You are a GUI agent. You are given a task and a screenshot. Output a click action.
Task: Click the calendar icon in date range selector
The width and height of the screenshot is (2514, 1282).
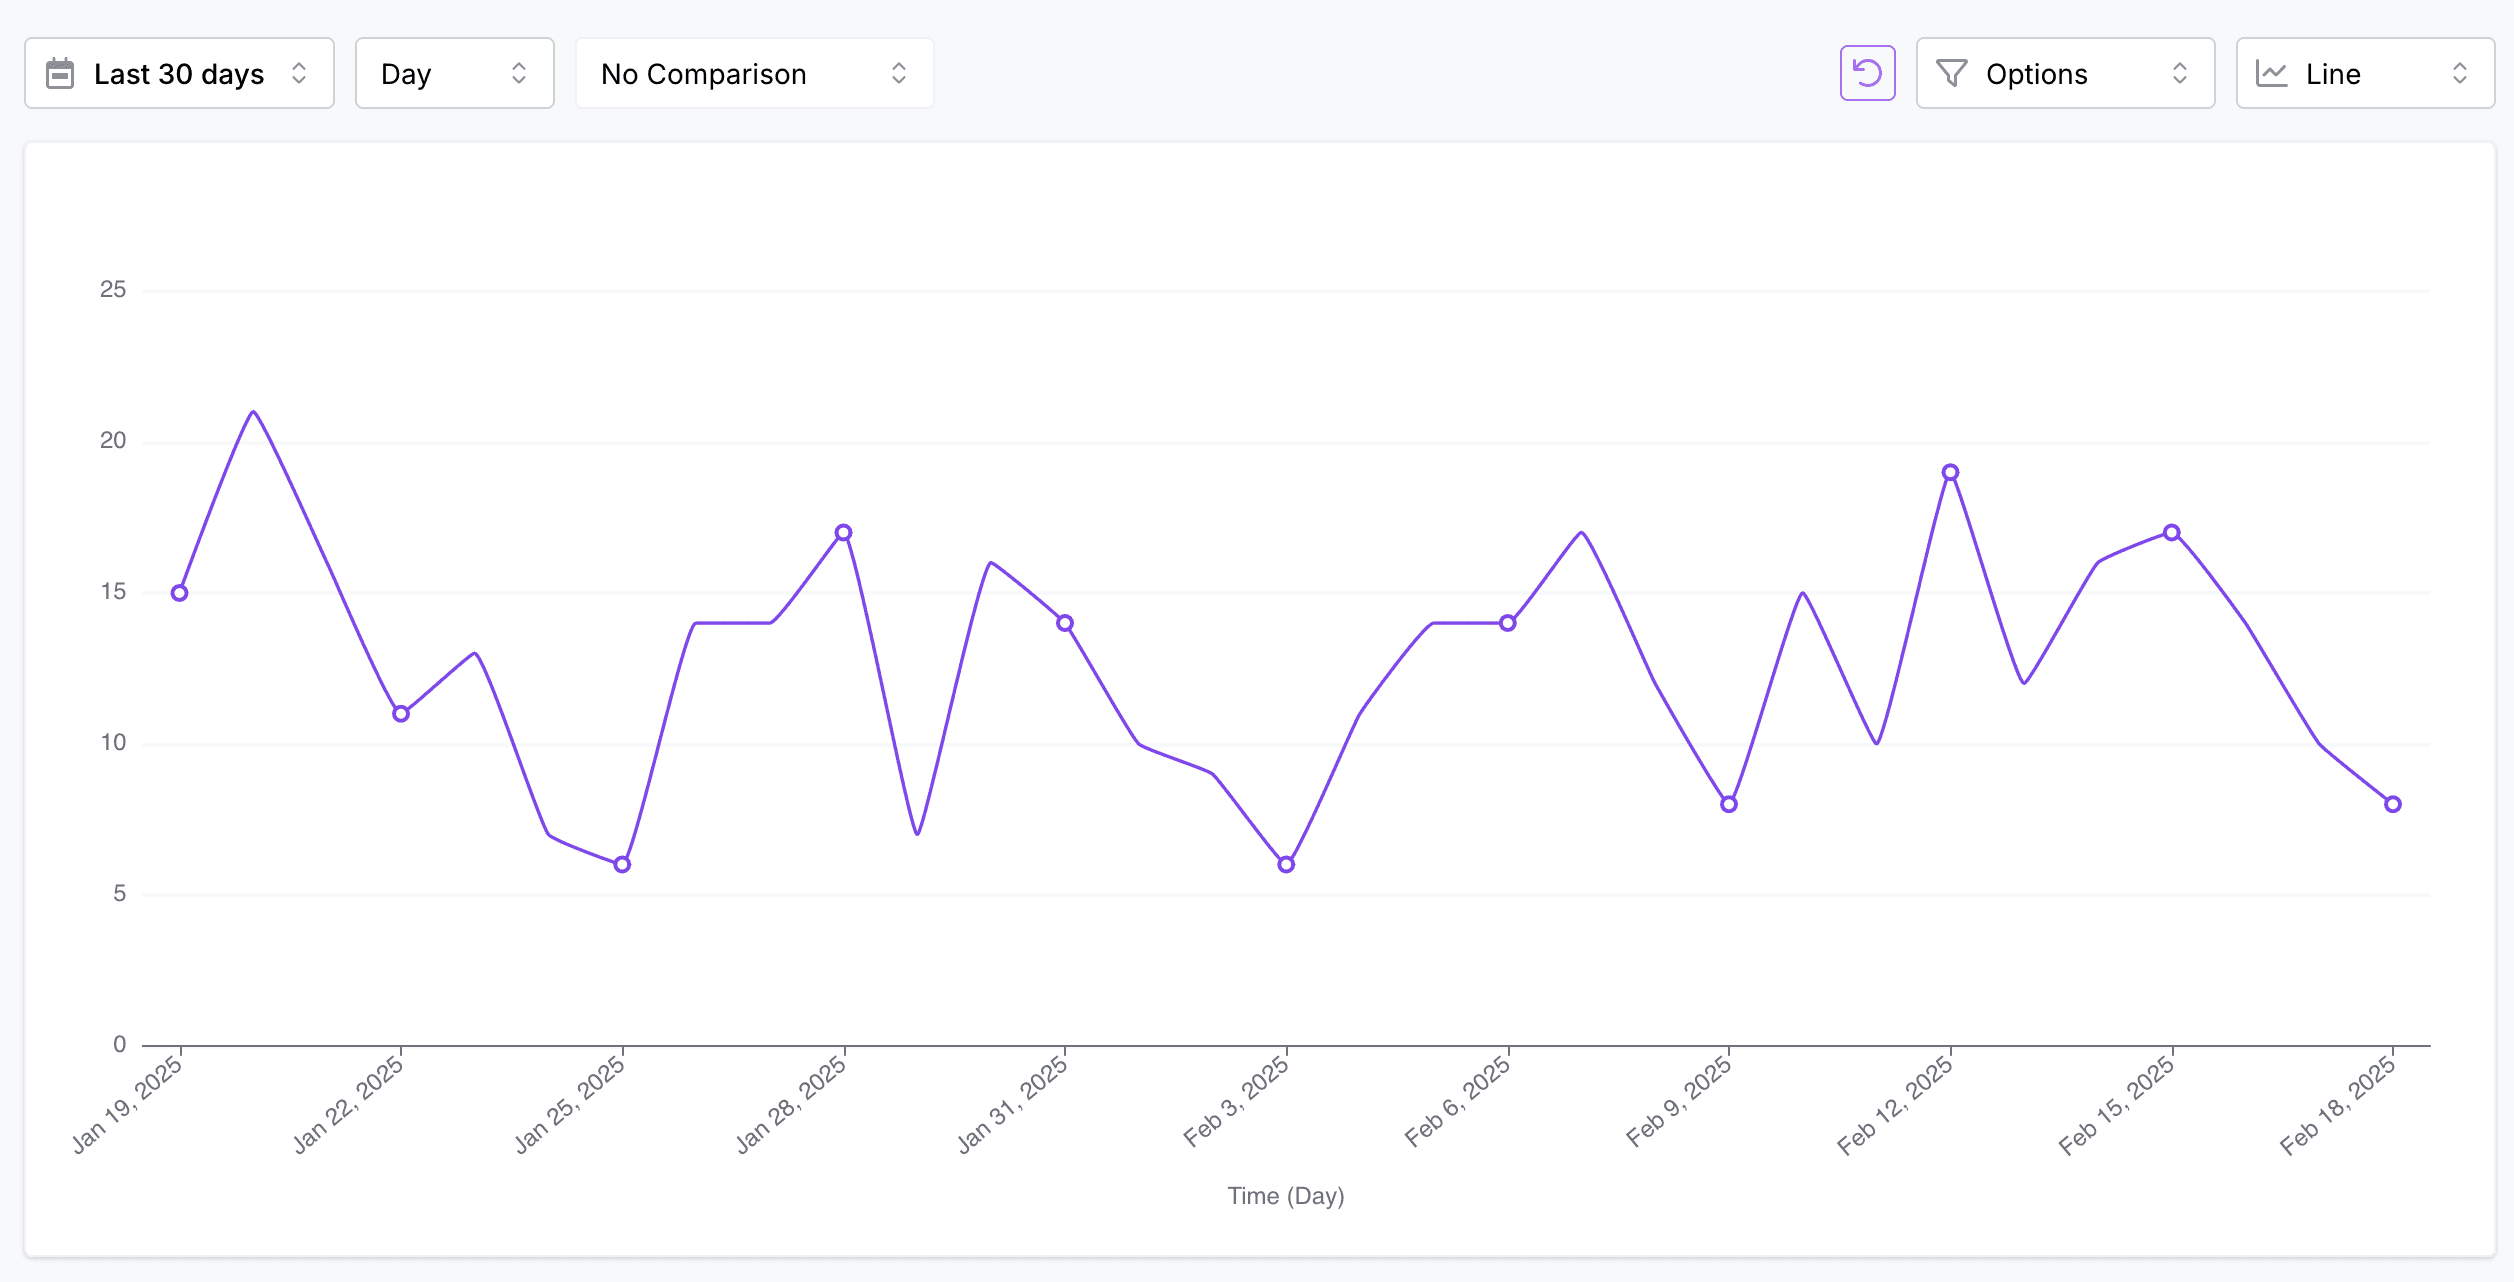tap(60, 74)
